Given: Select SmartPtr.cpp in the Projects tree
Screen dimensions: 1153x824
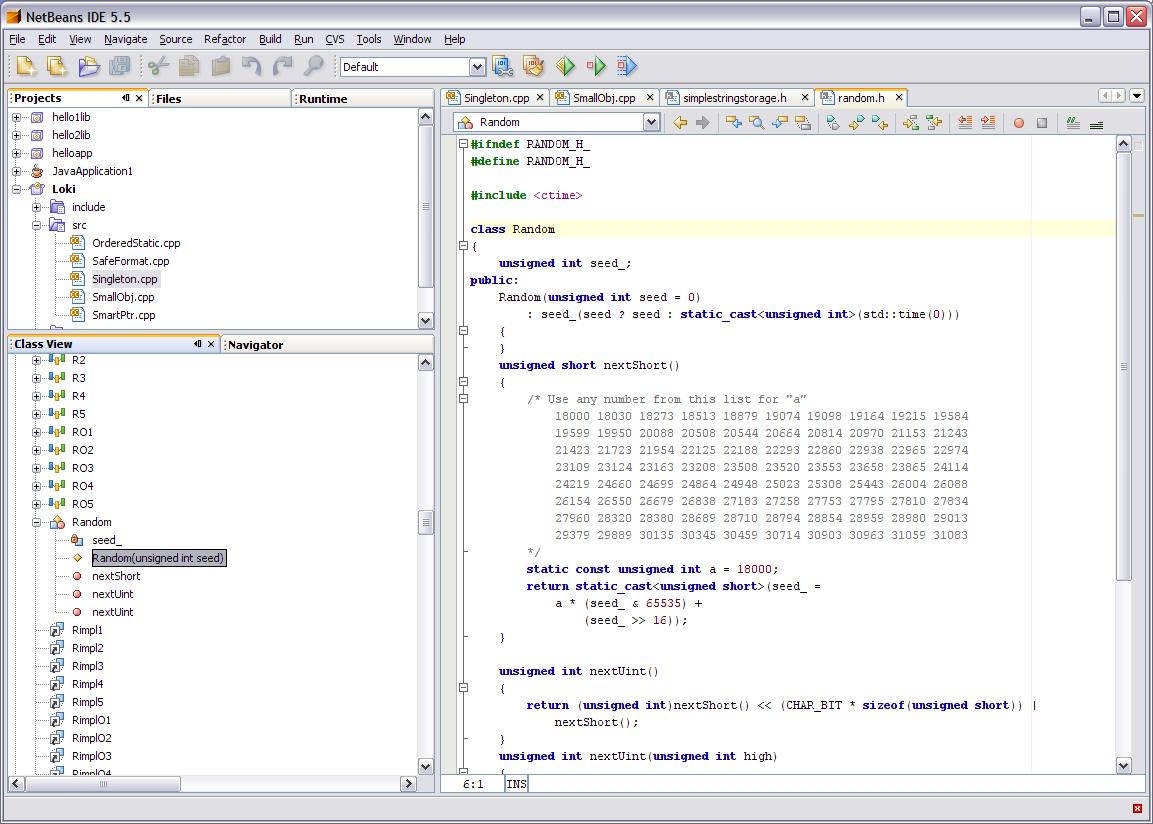Looking at the screenshot, I should 124,315.
